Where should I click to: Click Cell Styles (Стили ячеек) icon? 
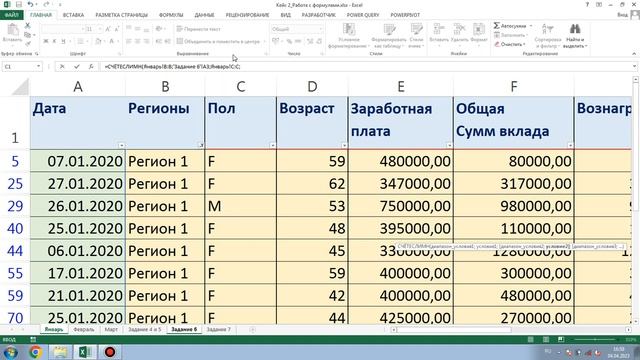(416, 30)
